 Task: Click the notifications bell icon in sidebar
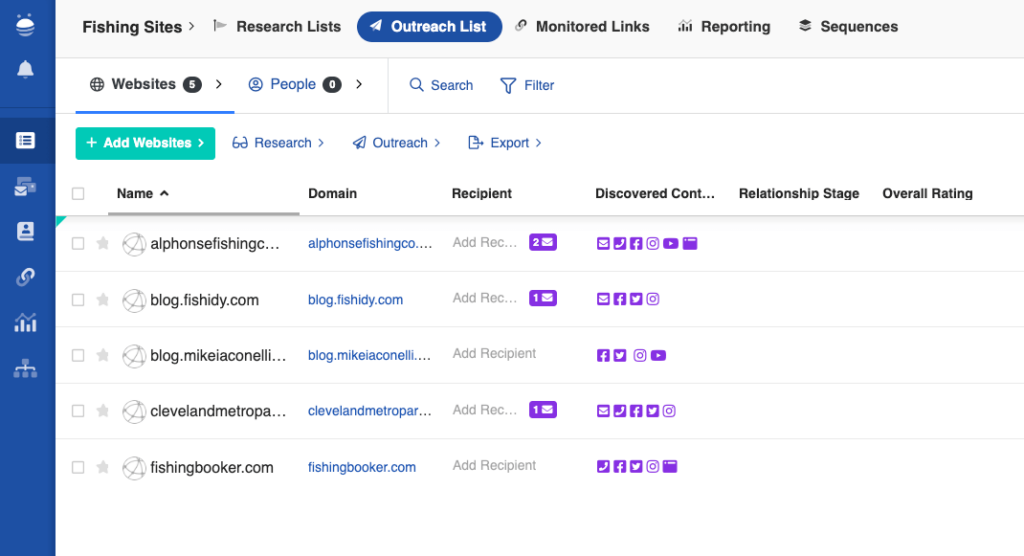[26, 69]
